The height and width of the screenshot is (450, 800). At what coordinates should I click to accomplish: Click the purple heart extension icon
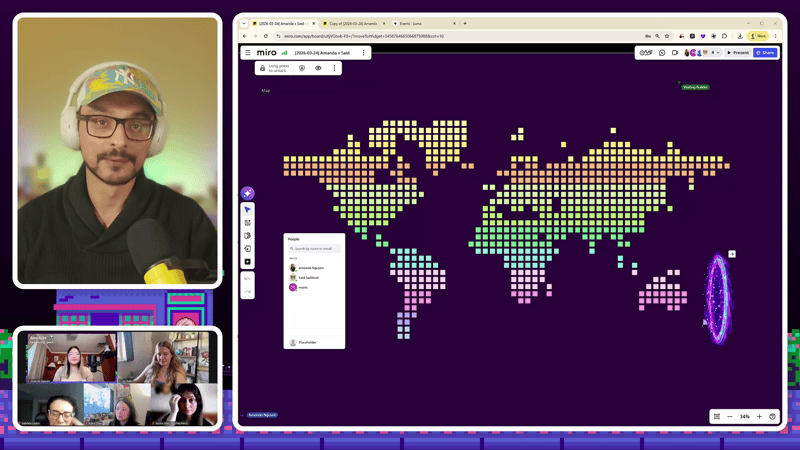(703, 36)
